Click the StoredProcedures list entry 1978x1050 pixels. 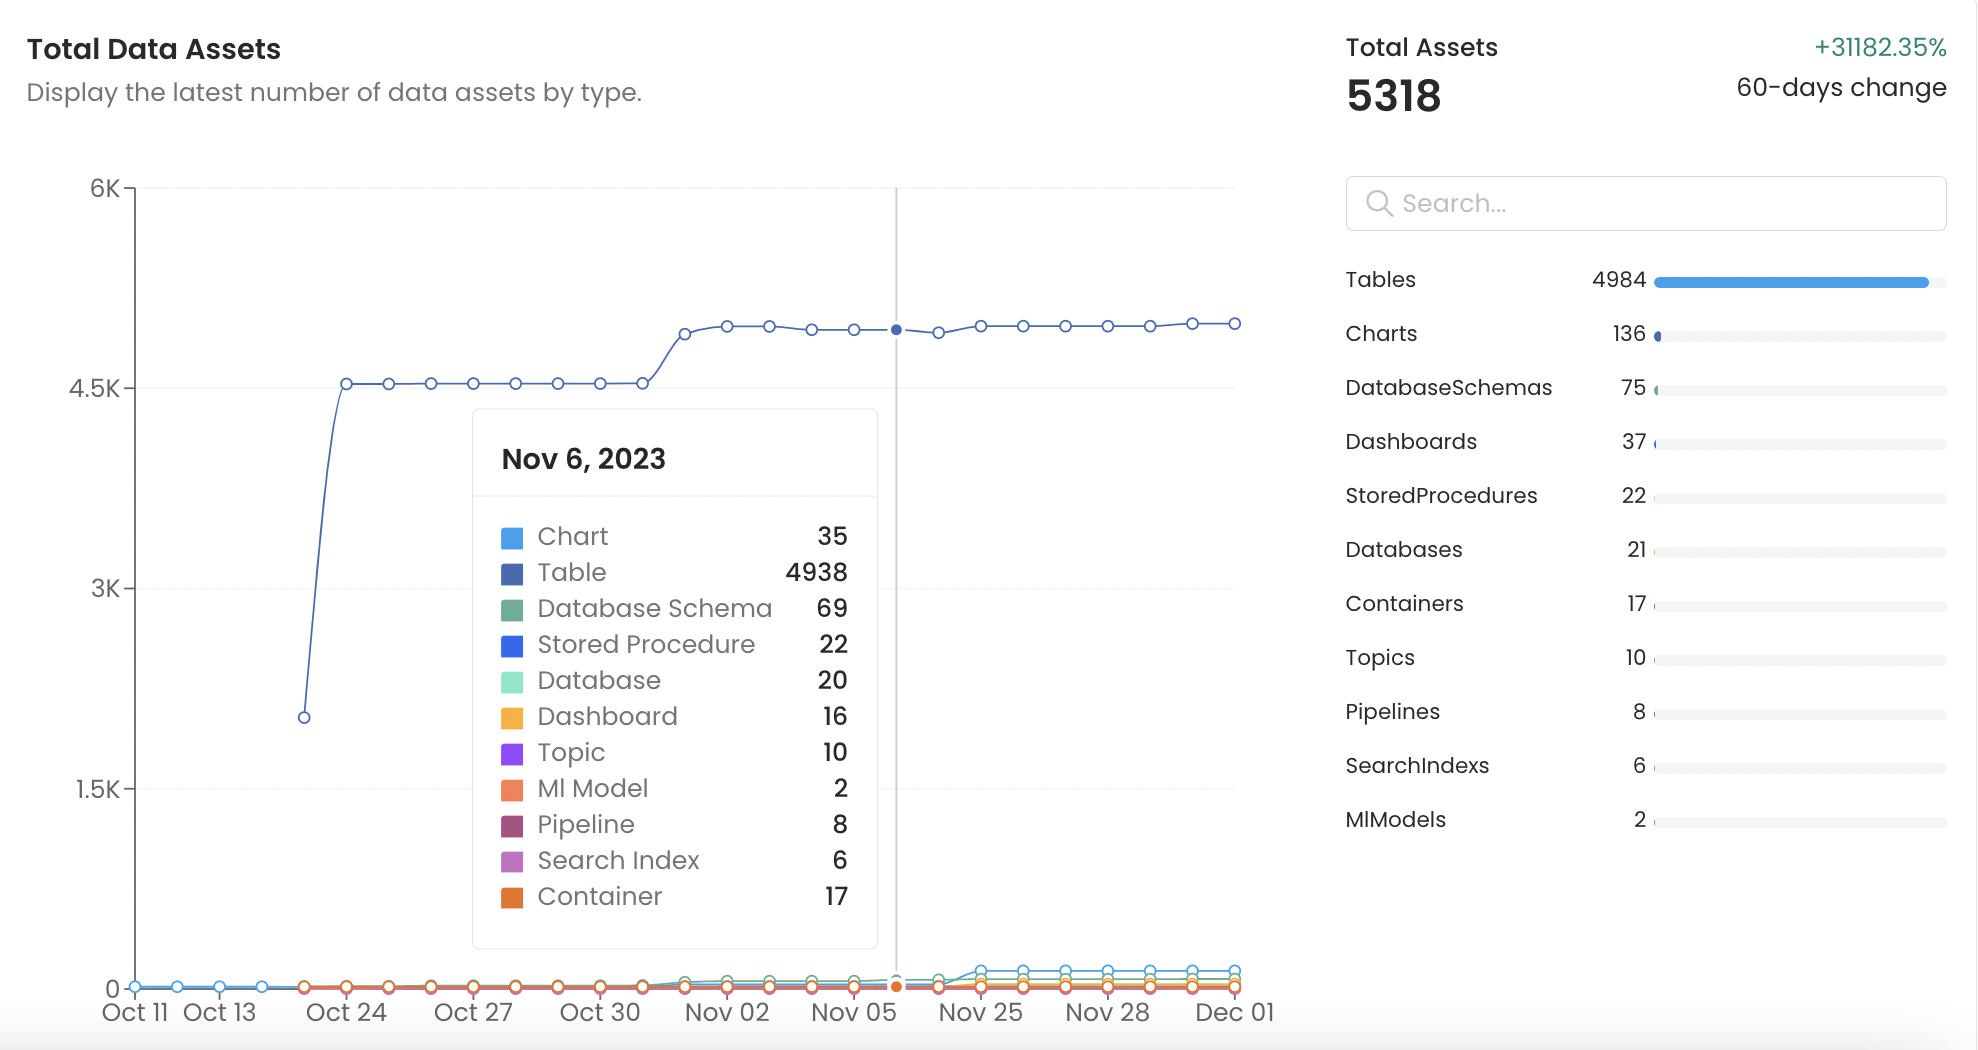coord(1441,496)
